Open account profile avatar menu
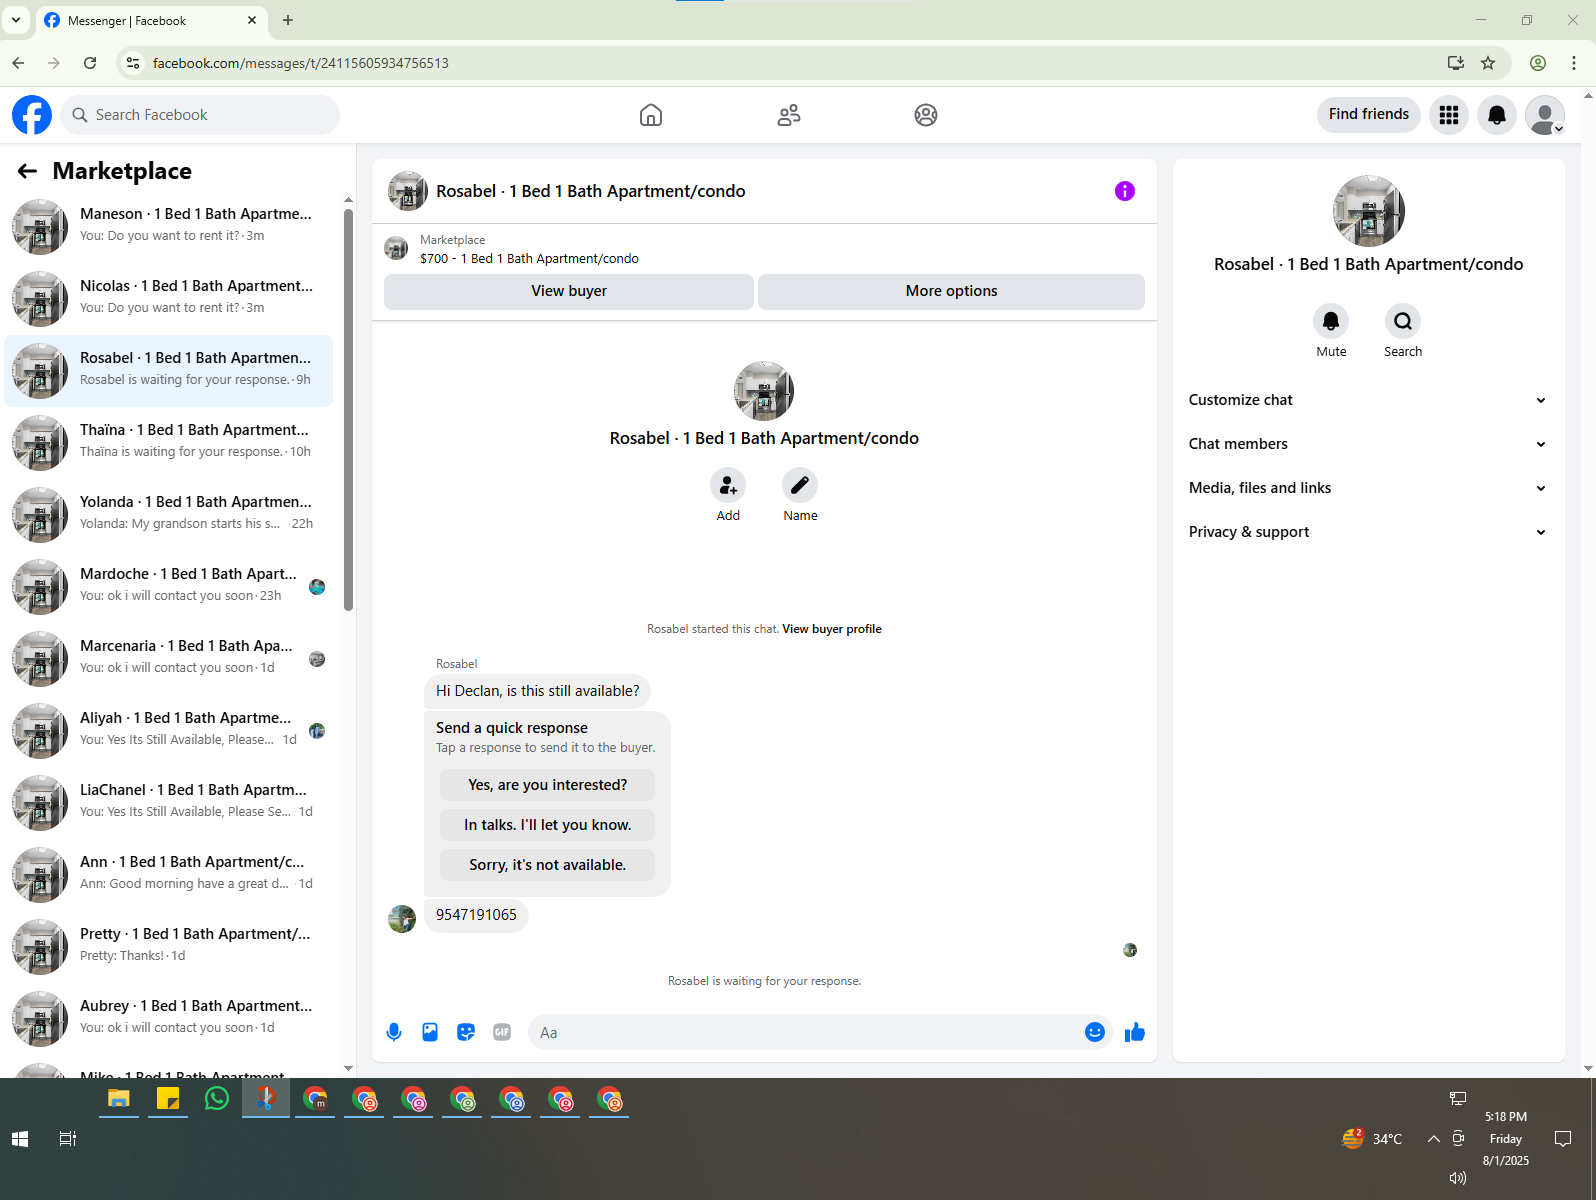 pos(1545,115)
